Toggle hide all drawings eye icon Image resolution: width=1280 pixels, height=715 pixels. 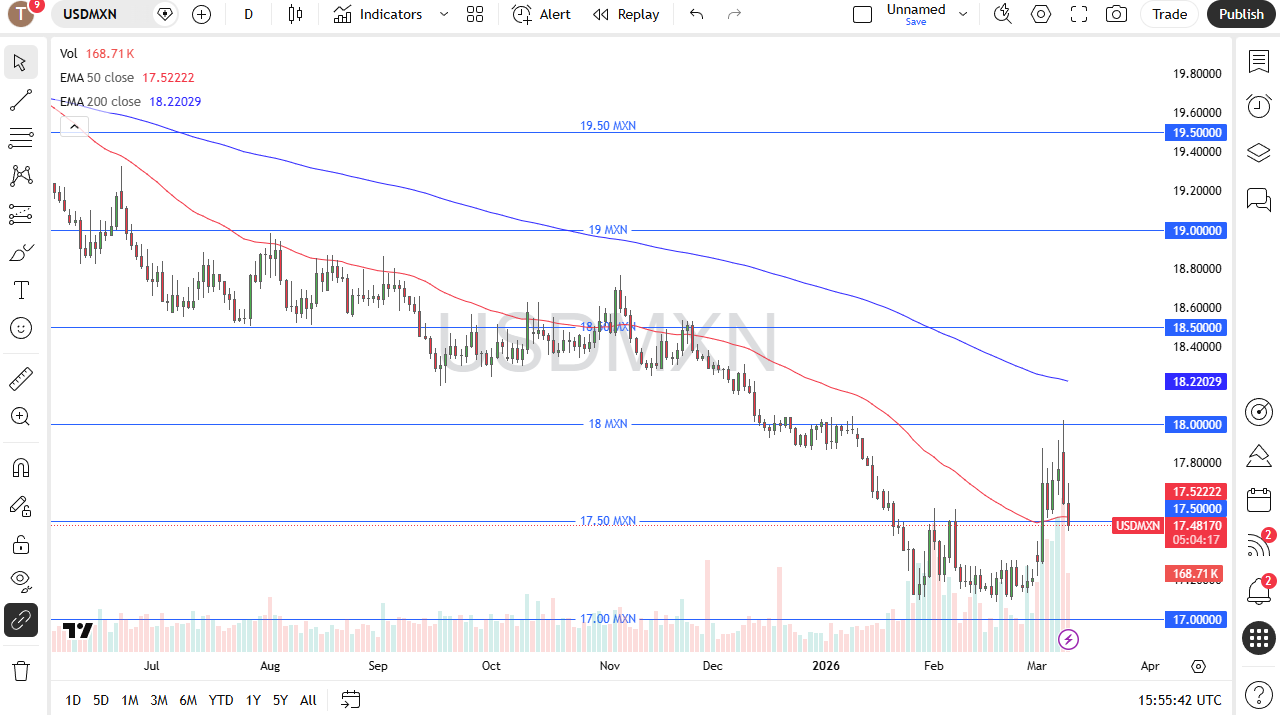click(20, 581)
